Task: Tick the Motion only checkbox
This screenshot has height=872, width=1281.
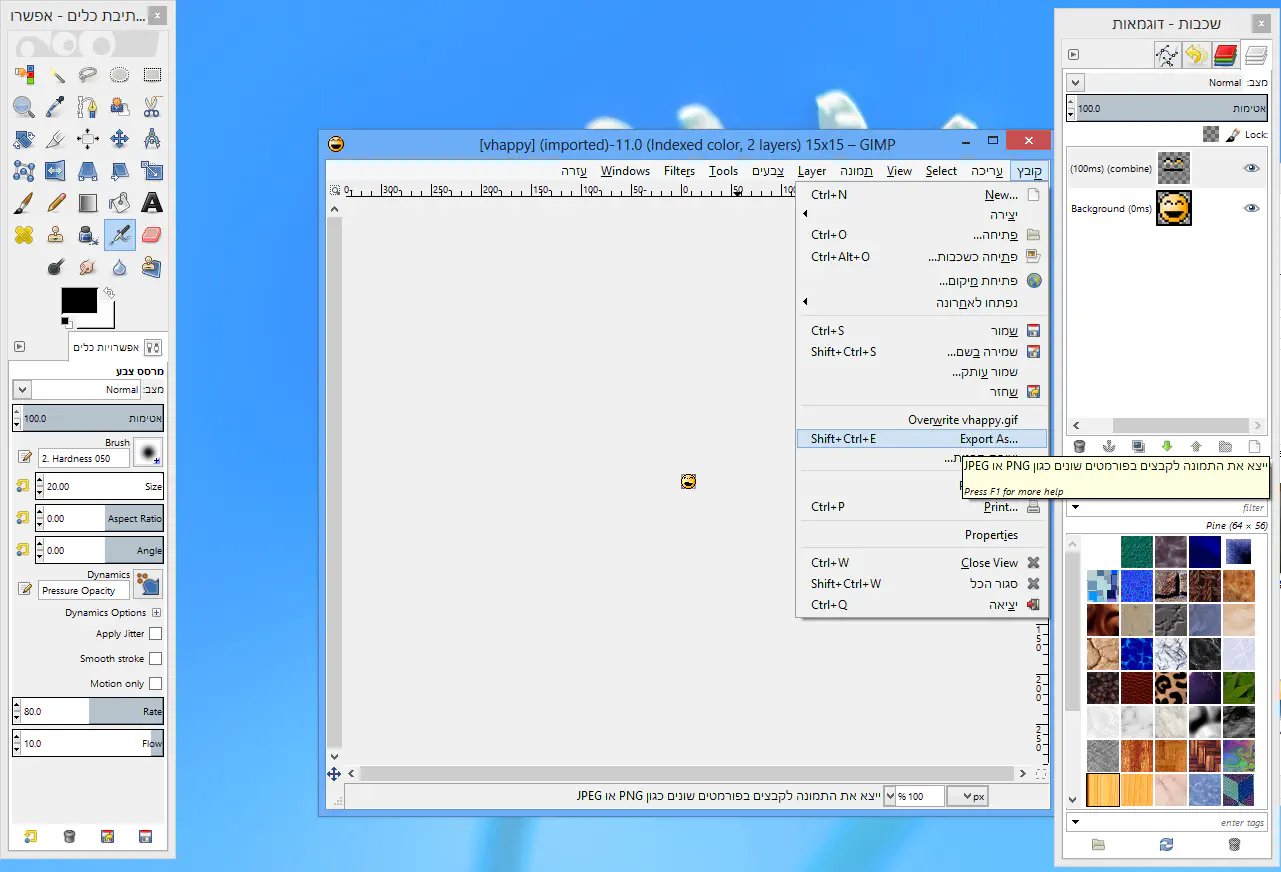Action: tap(155, 684)
